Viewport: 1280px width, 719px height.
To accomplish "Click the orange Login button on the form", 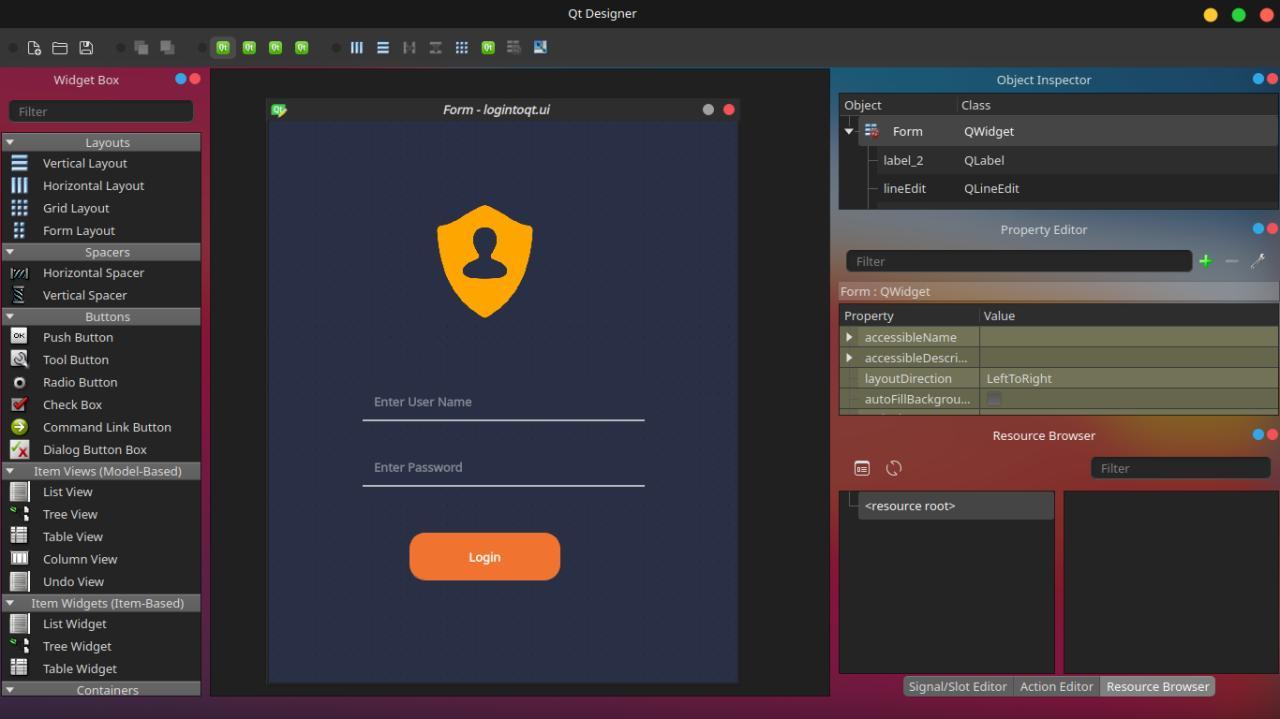I will [x=485, y=557].
